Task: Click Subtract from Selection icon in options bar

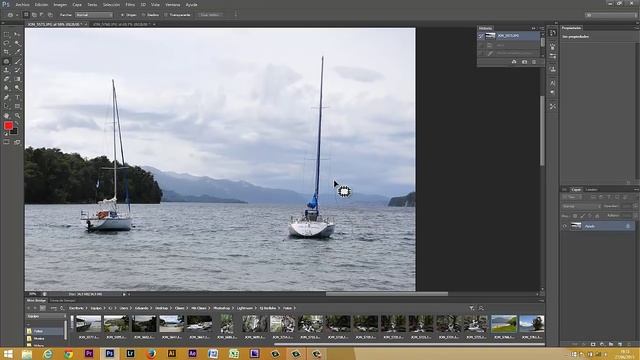Action: [x=42, y=15]
